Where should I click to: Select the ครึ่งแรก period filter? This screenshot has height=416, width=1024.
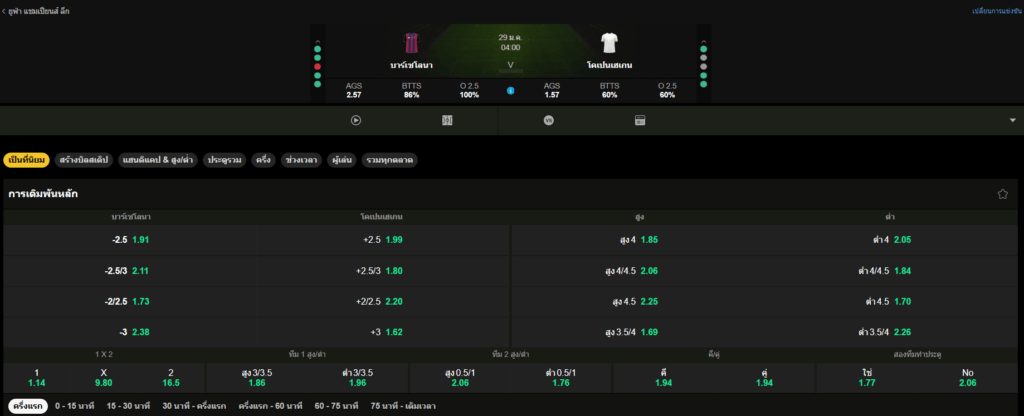tap(26, 406)
